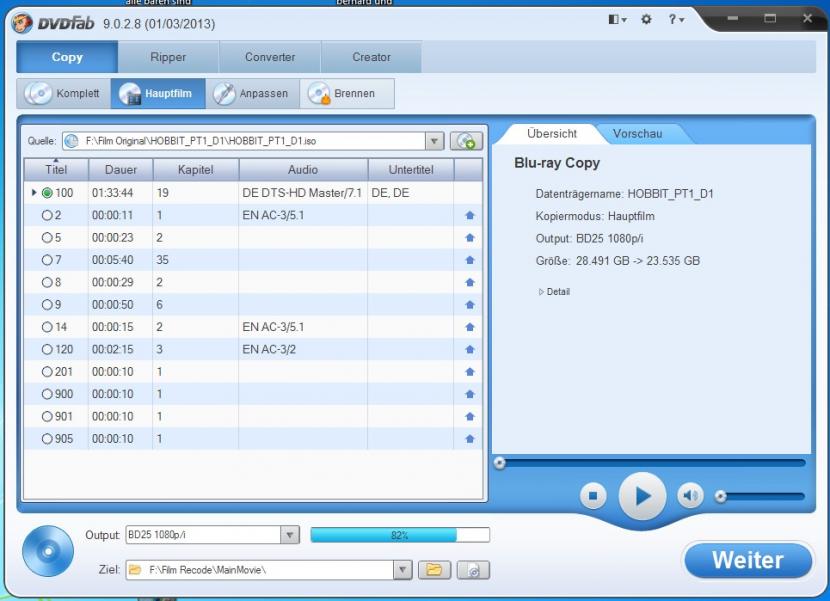Select title 9 radio button
Image resolution: width=830 pixels, height=601 pixels.
pos(47,305)
